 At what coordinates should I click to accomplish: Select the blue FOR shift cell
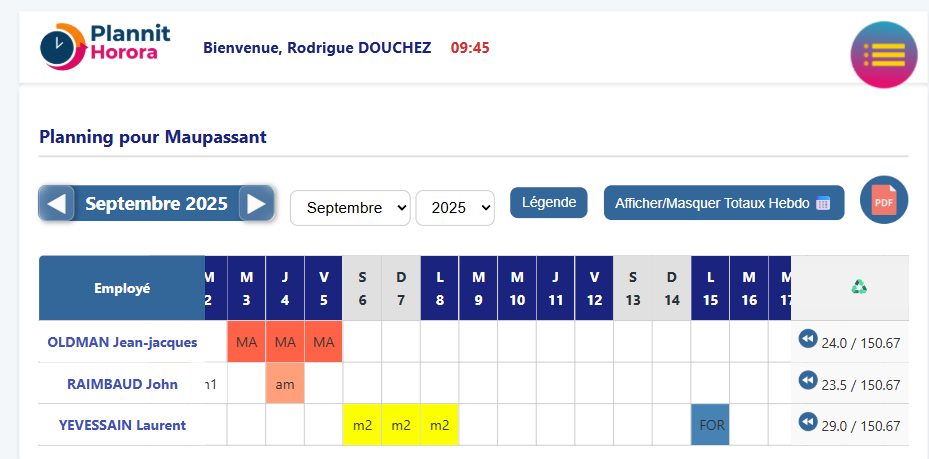pos(711,425)
